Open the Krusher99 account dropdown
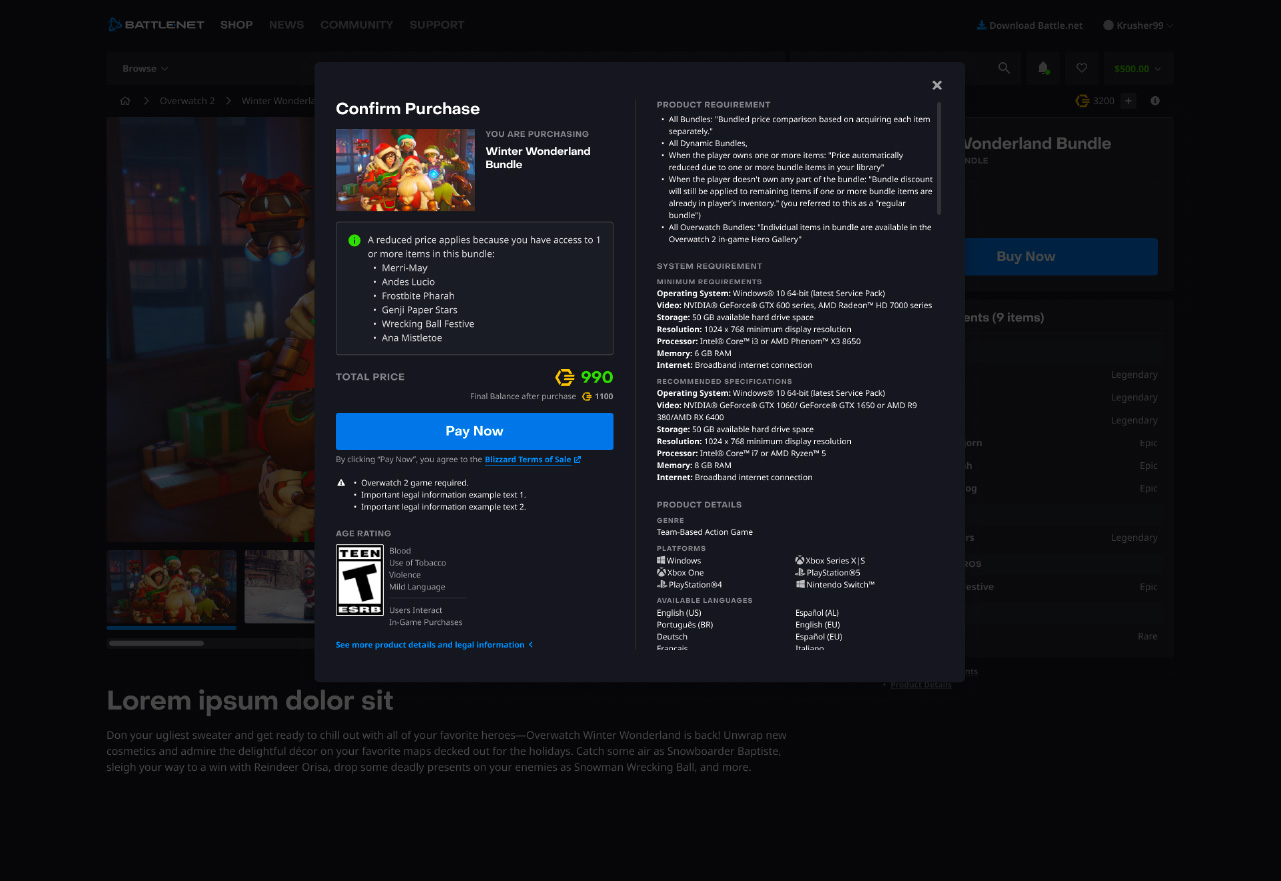Image resolution: width=1281 pixels, height=881 pixels. coord(1138,26)
